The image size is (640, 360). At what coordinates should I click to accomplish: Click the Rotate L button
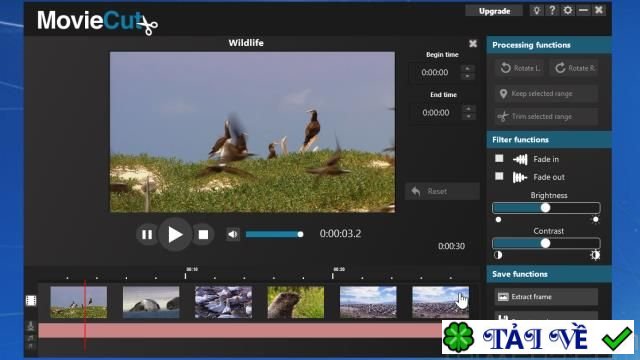coord(520,68)
